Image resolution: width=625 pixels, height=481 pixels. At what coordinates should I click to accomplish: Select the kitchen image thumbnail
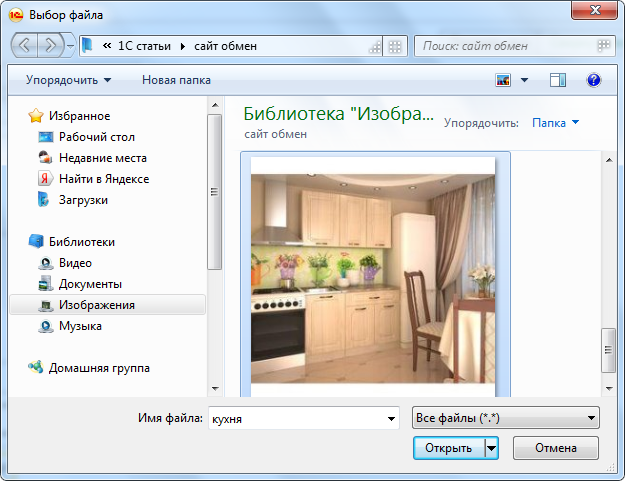[373, 277]
